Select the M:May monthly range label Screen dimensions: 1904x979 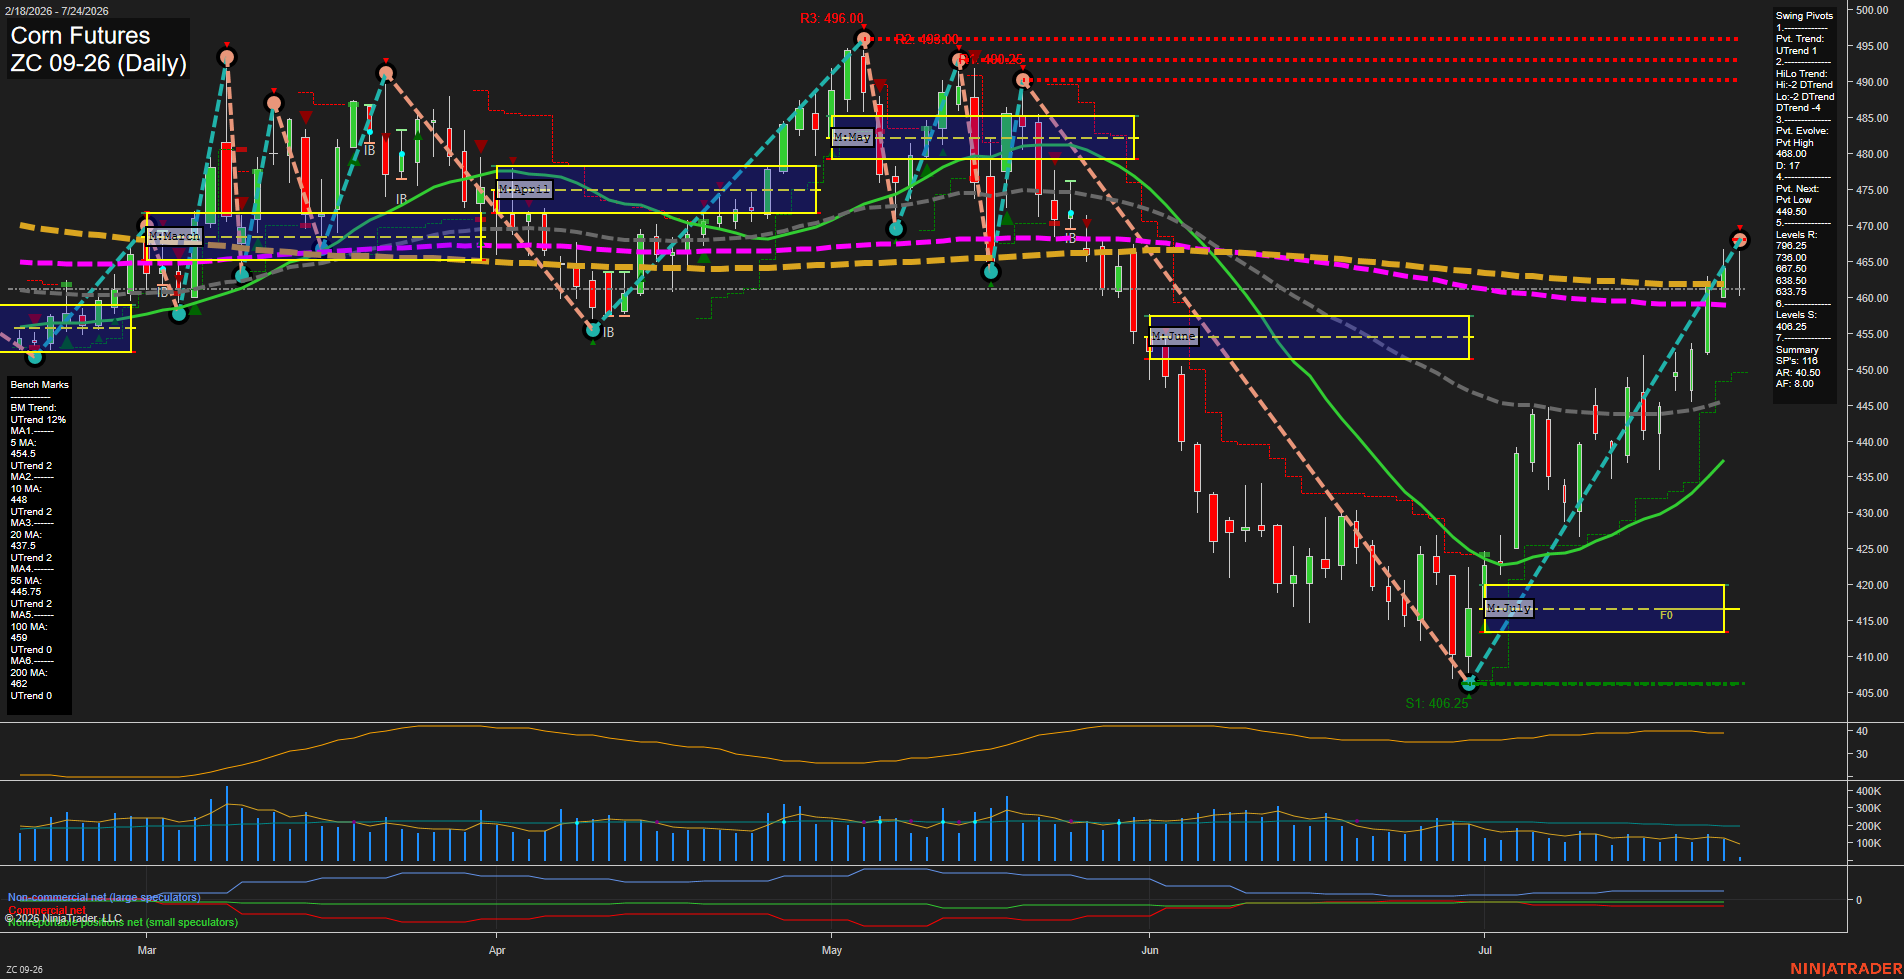click(x=852, y=138)
